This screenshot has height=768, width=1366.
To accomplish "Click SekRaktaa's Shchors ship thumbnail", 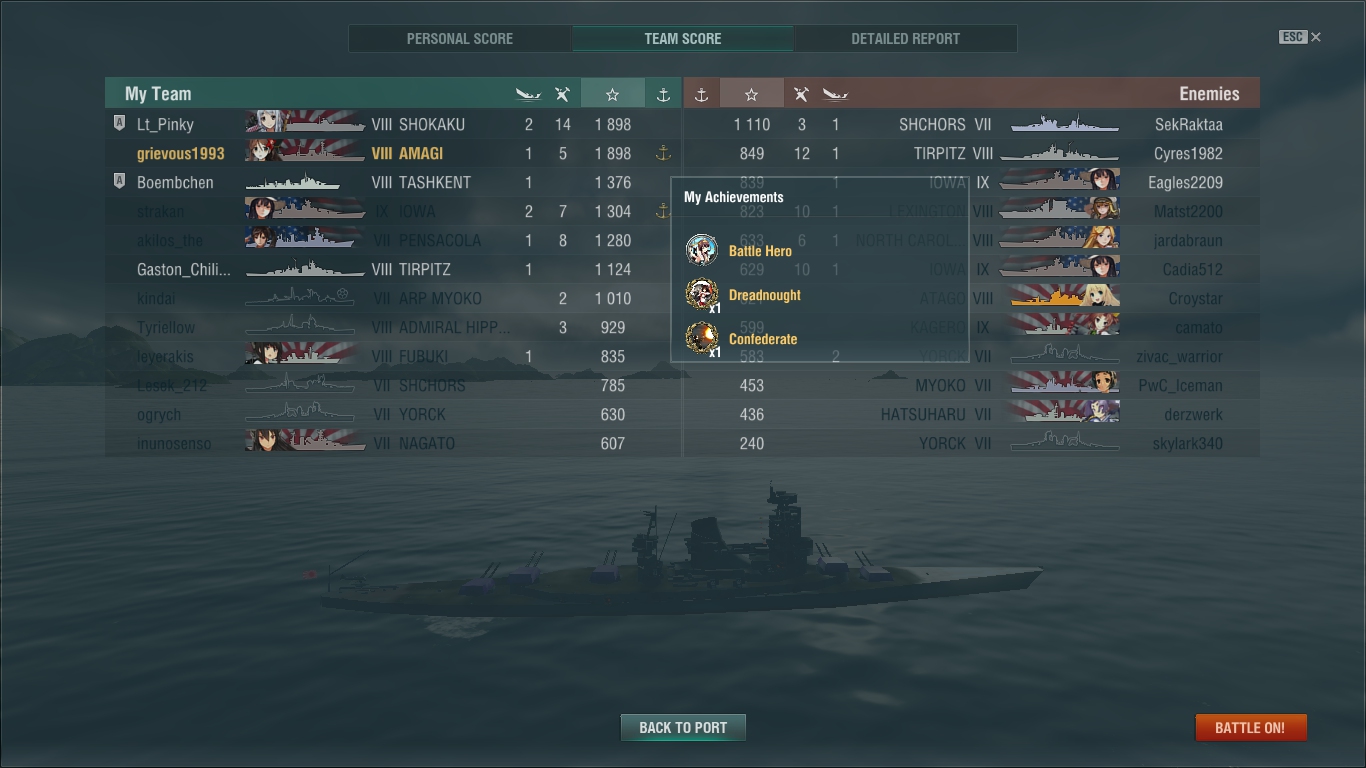I will point(1064,124).
